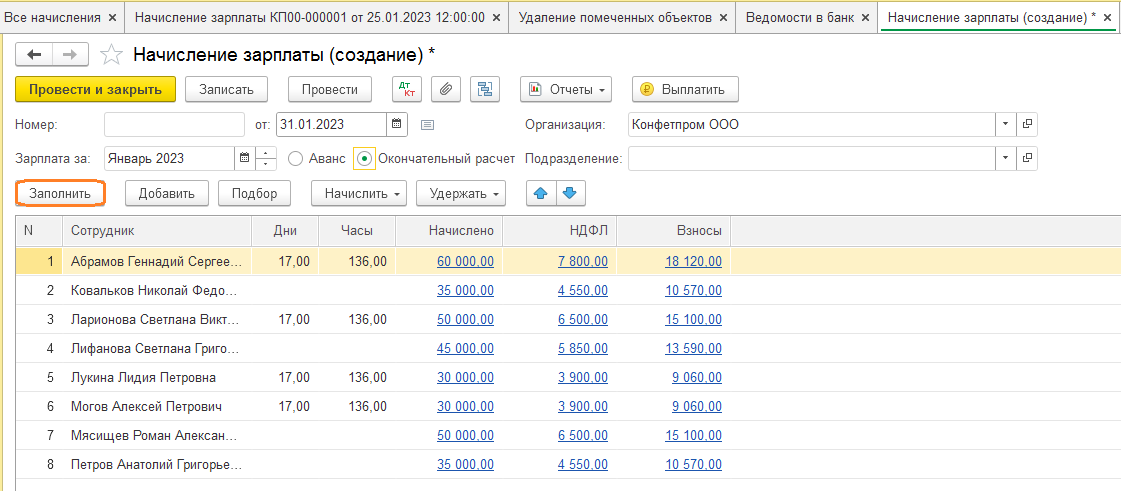Click the Номер input field
This screenshot has height=496, width=1128.
click(x=174, y=125)
